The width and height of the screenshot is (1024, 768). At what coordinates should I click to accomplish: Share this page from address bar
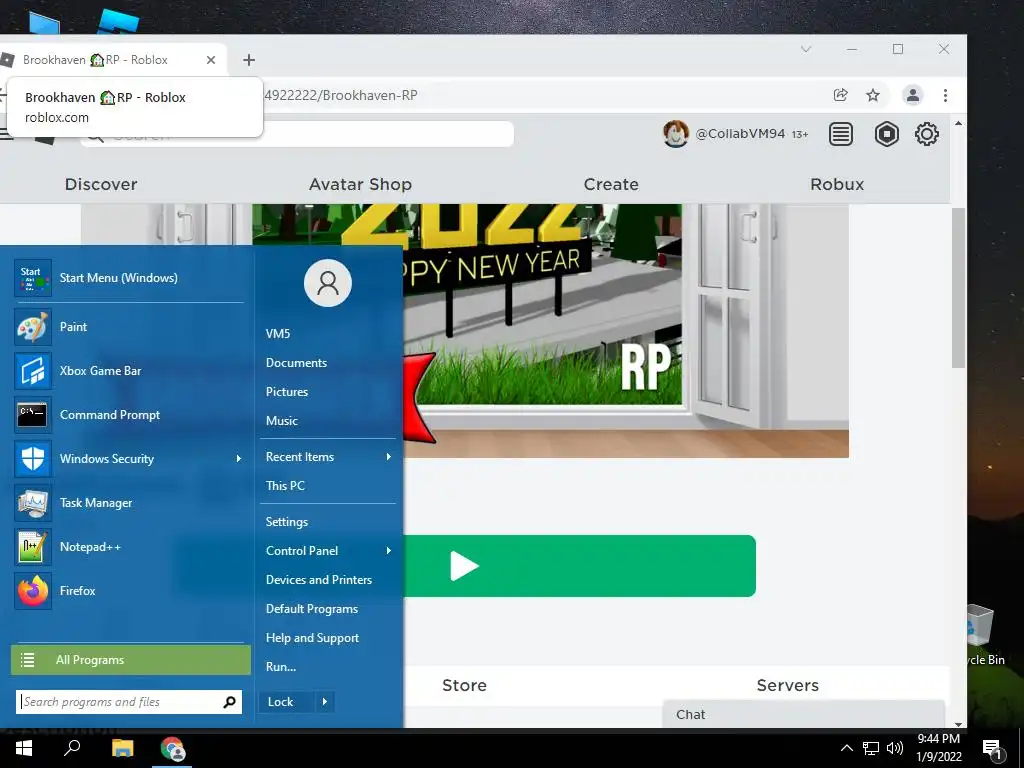coord(840,95)
